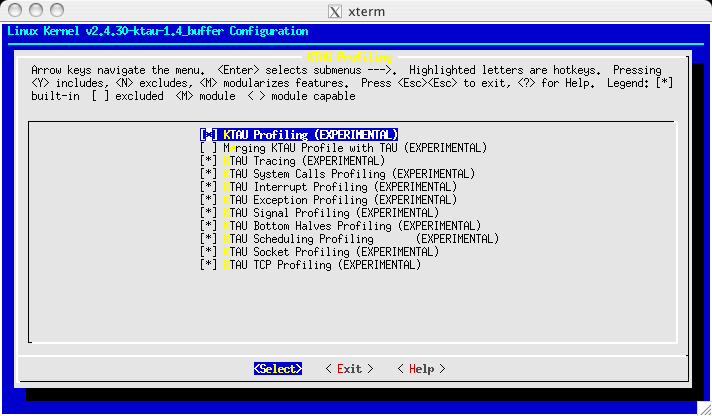Viewport: 712px width, 416px height.
Task: Toggle KTAU TCP Profiling checkbox
Action: point(208,265)
